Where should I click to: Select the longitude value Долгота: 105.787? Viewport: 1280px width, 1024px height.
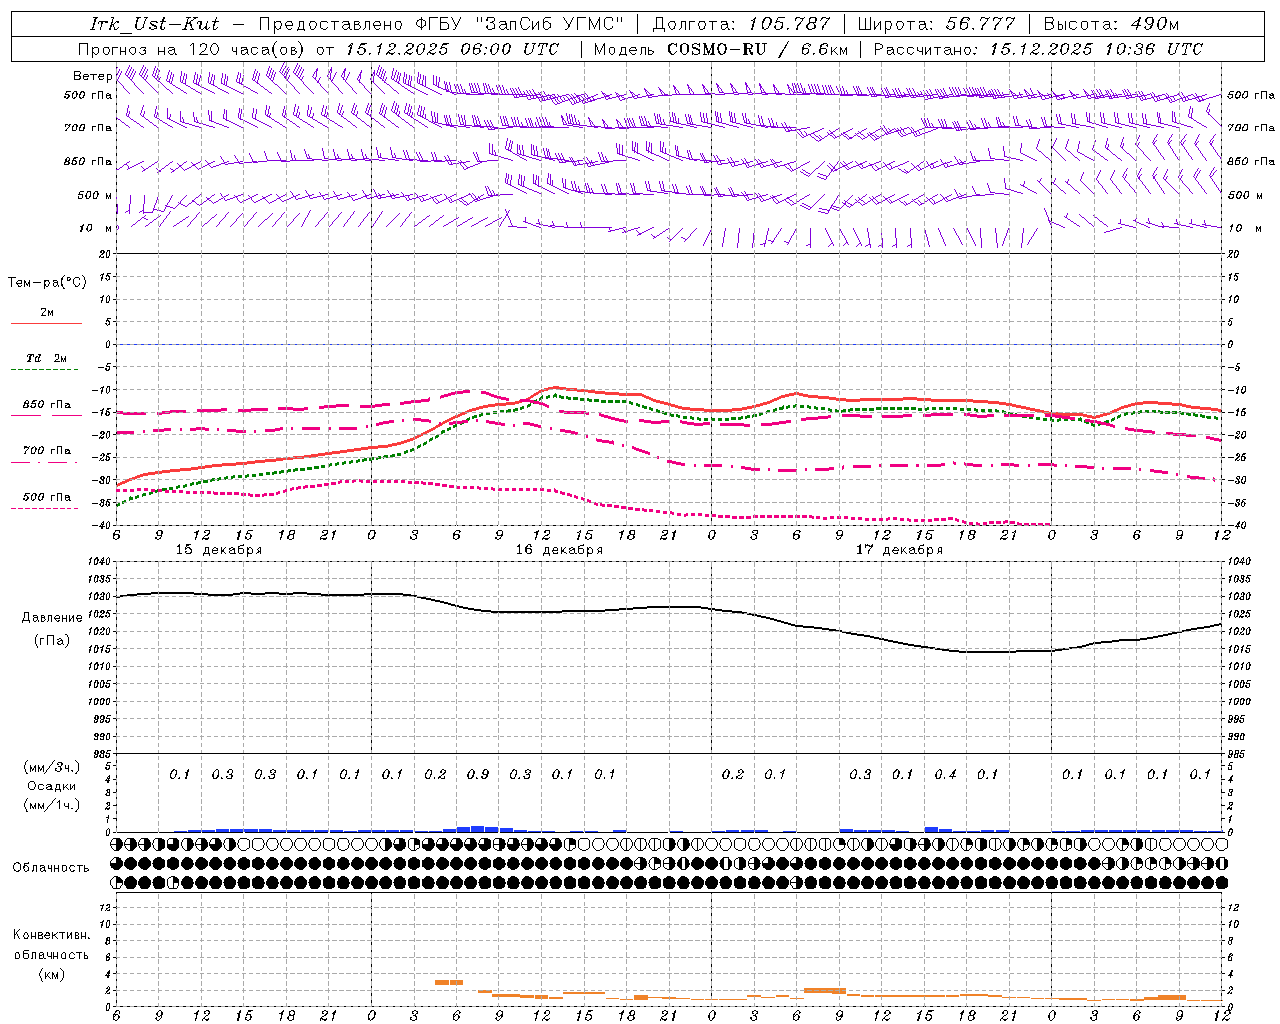pyautogui.click(x=741, y=24)
